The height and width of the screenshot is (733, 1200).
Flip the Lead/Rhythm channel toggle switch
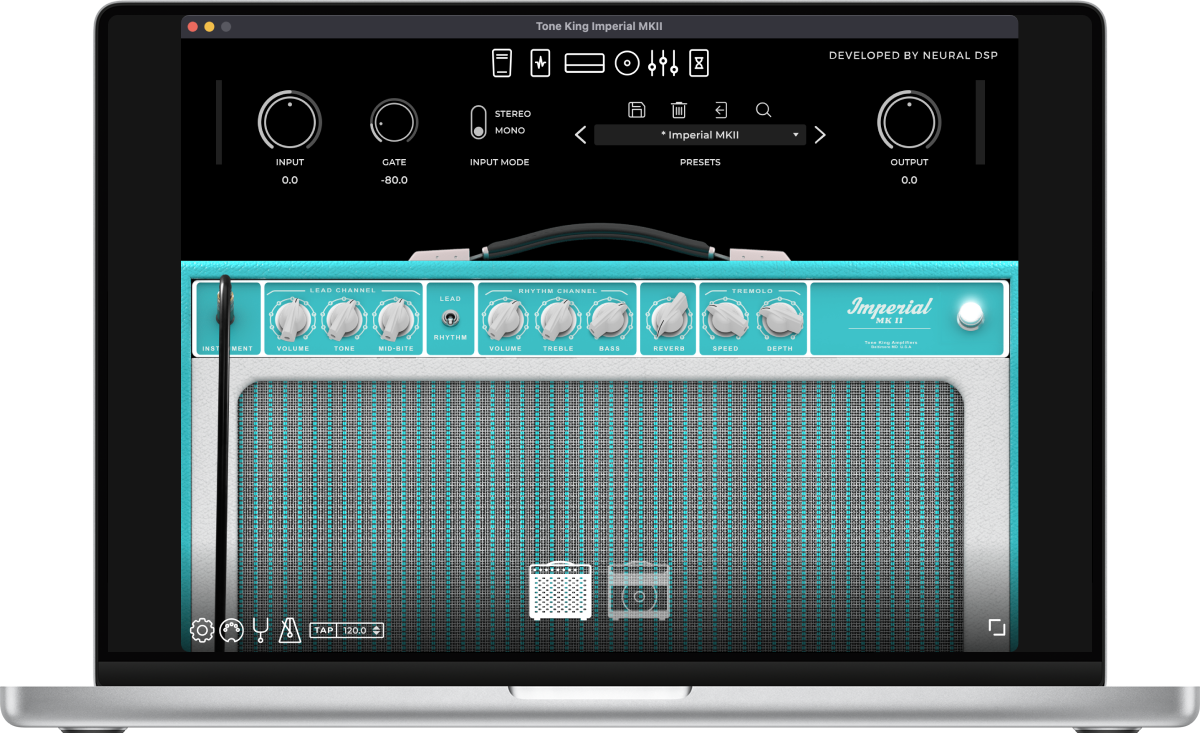tap(450, 318)
